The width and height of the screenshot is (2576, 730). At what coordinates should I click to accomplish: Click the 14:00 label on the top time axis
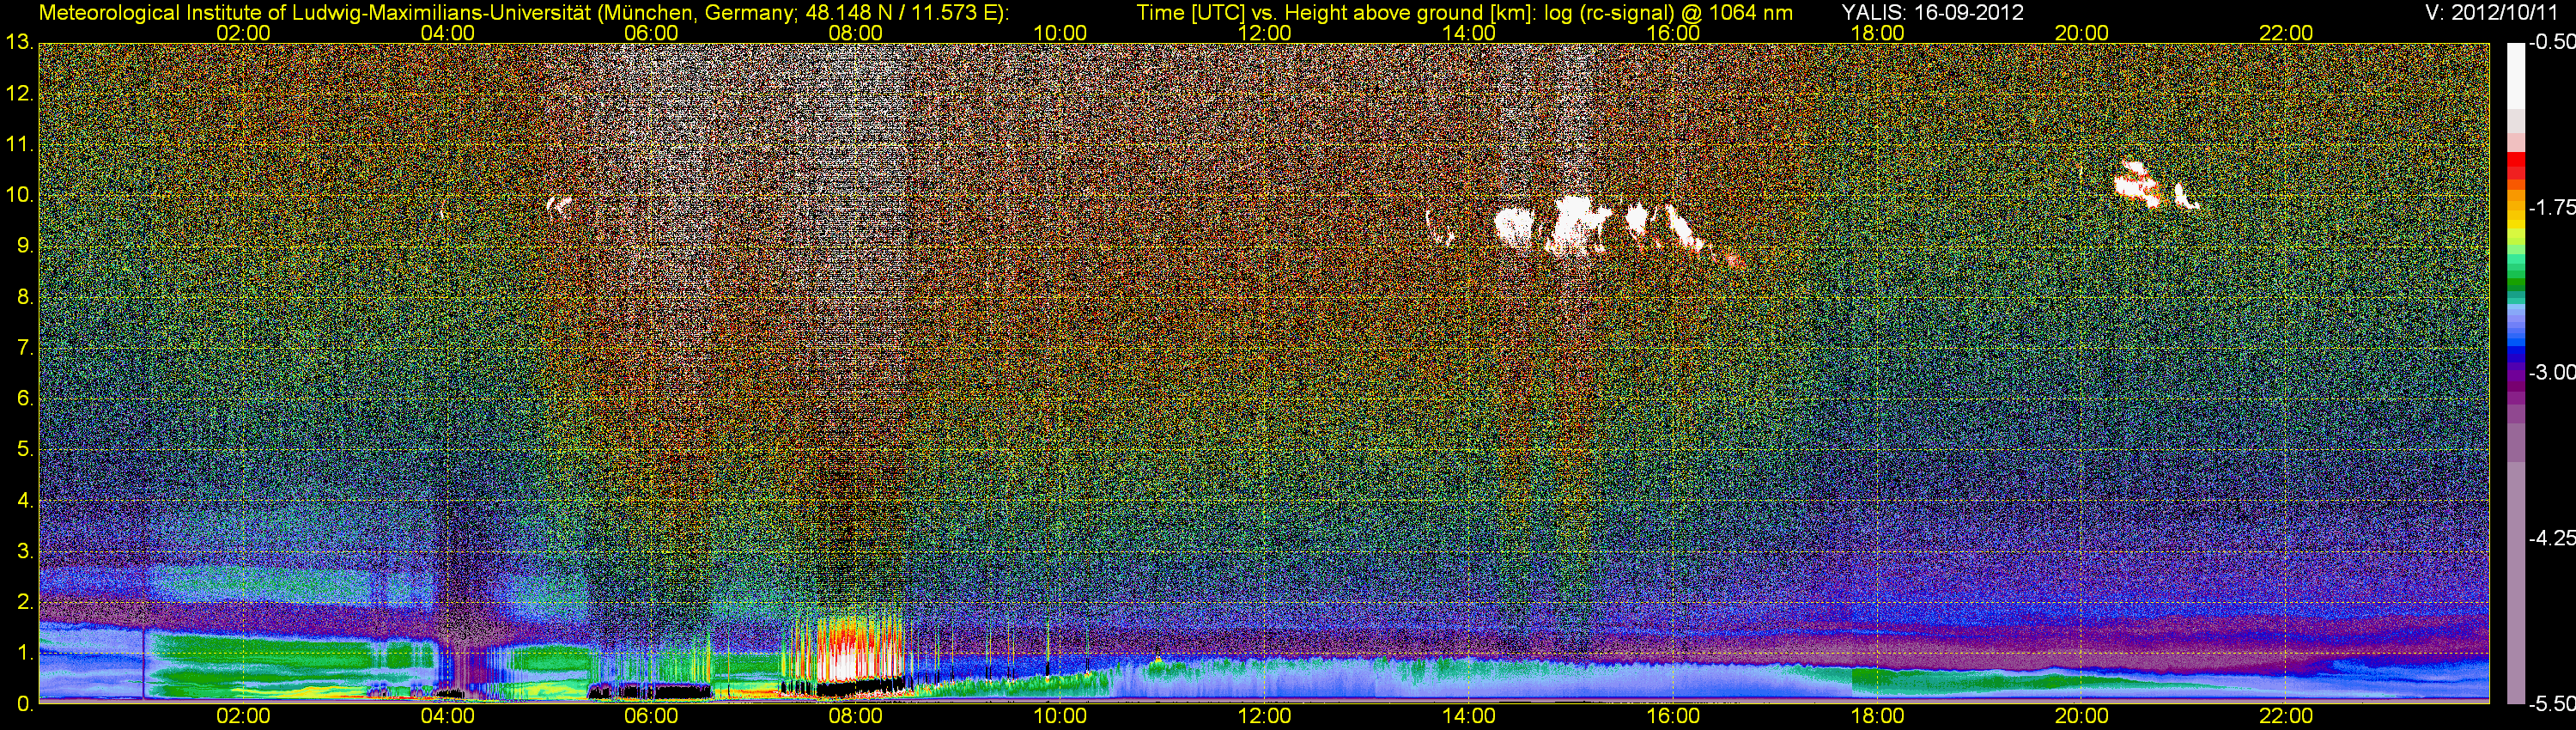[1468, 33]
